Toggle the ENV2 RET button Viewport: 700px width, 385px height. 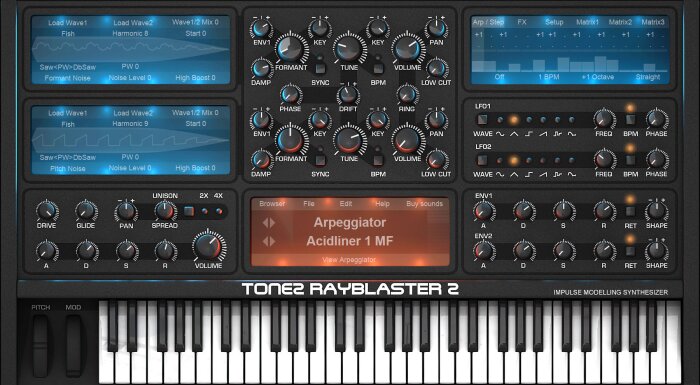coord(630,251)
